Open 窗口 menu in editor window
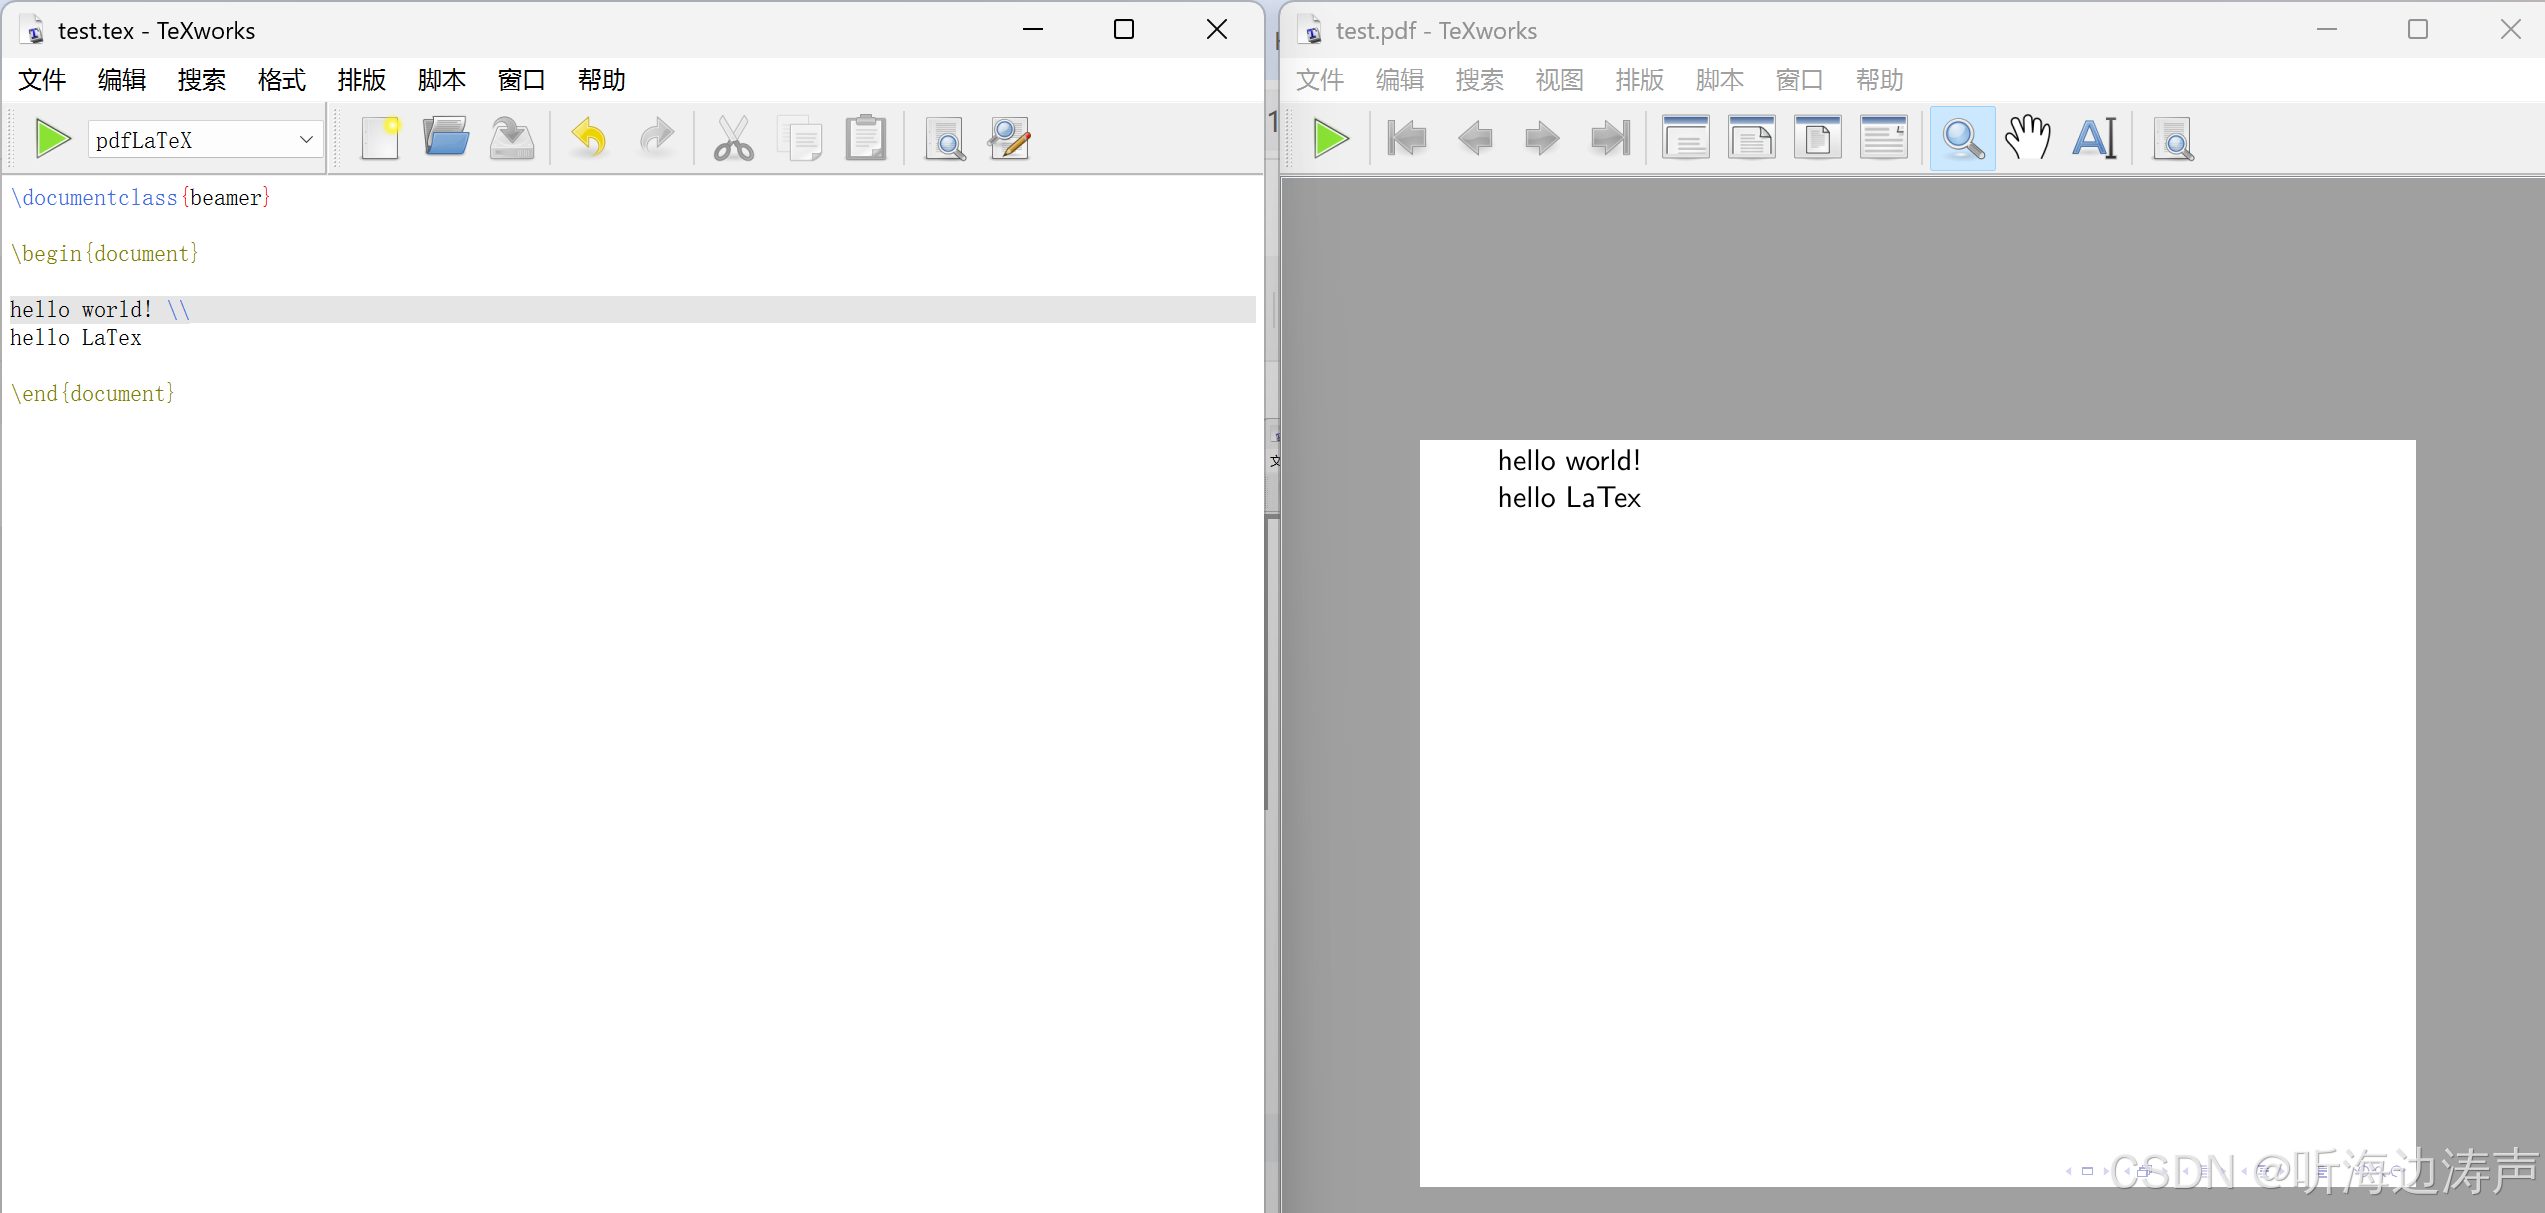This screenshot has width=2545, height=1213. (x=522, y=80)
